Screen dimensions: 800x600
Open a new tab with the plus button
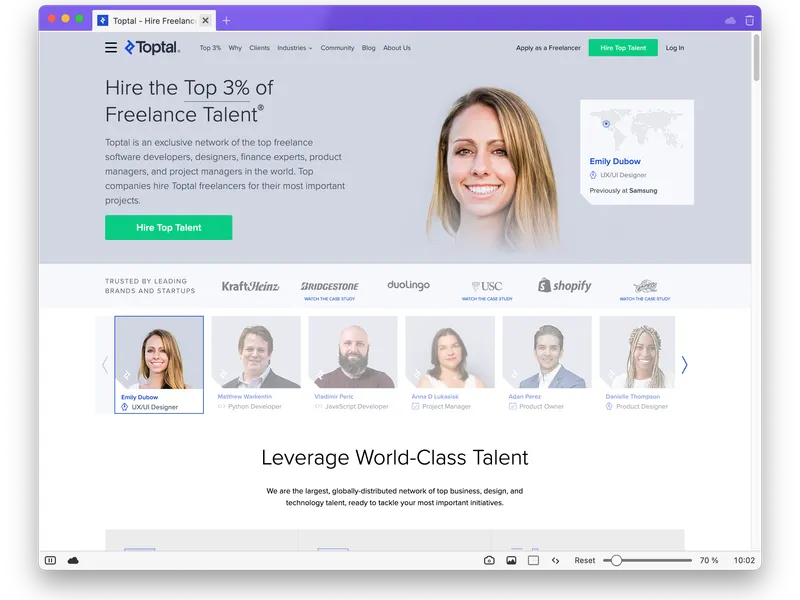click(x=227, y=20)
